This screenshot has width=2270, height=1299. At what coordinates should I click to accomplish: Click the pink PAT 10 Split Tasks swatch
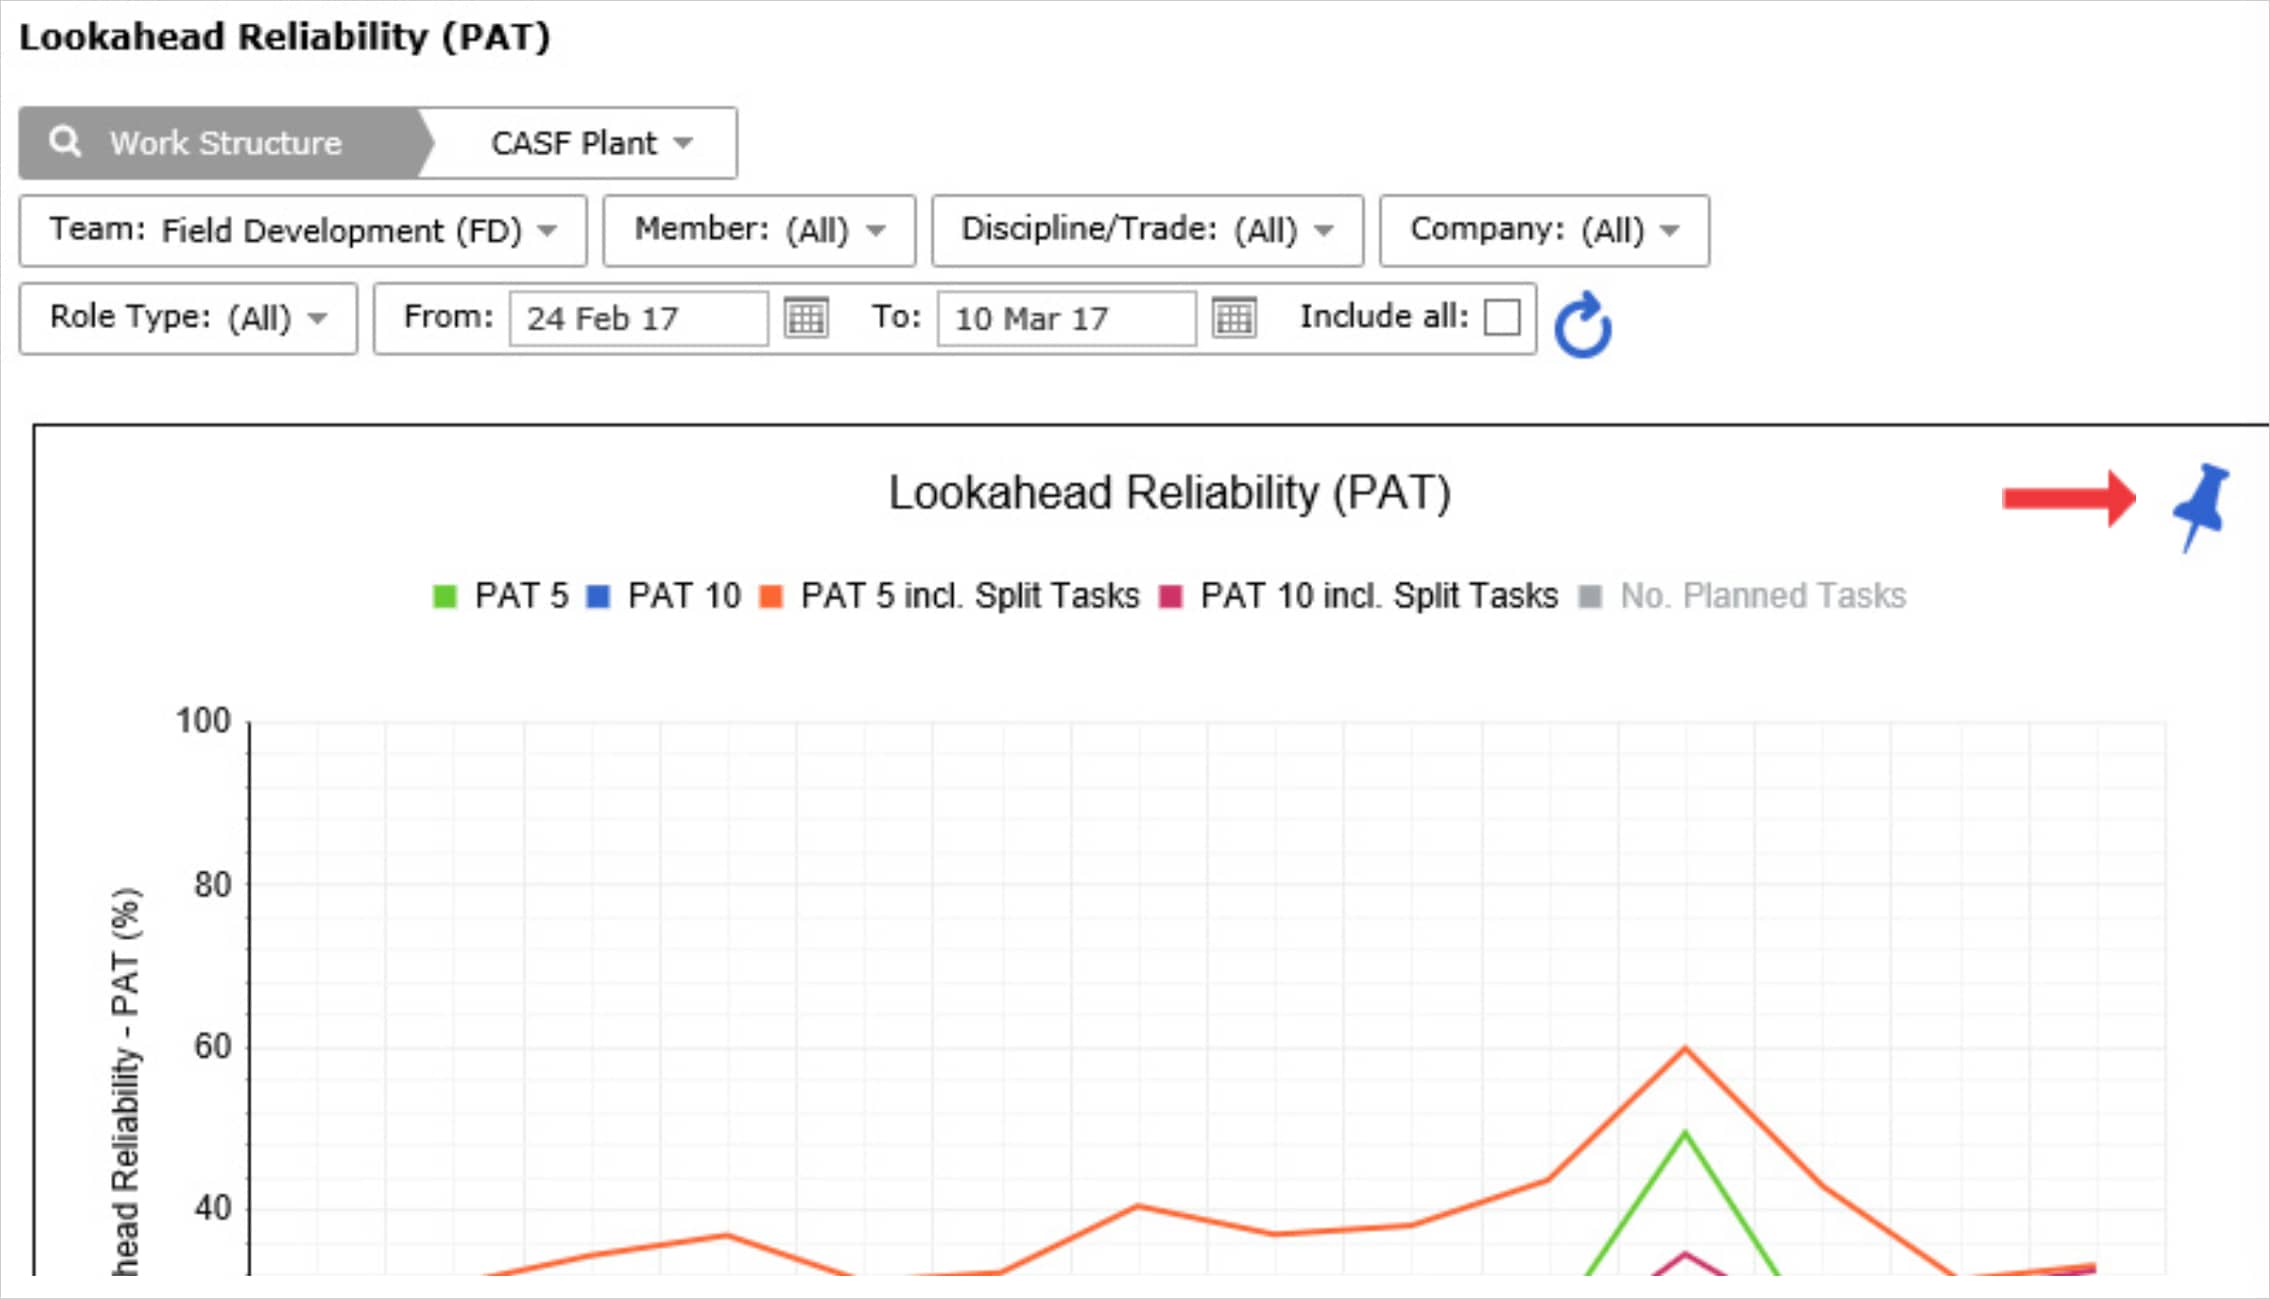[1170, 597]
